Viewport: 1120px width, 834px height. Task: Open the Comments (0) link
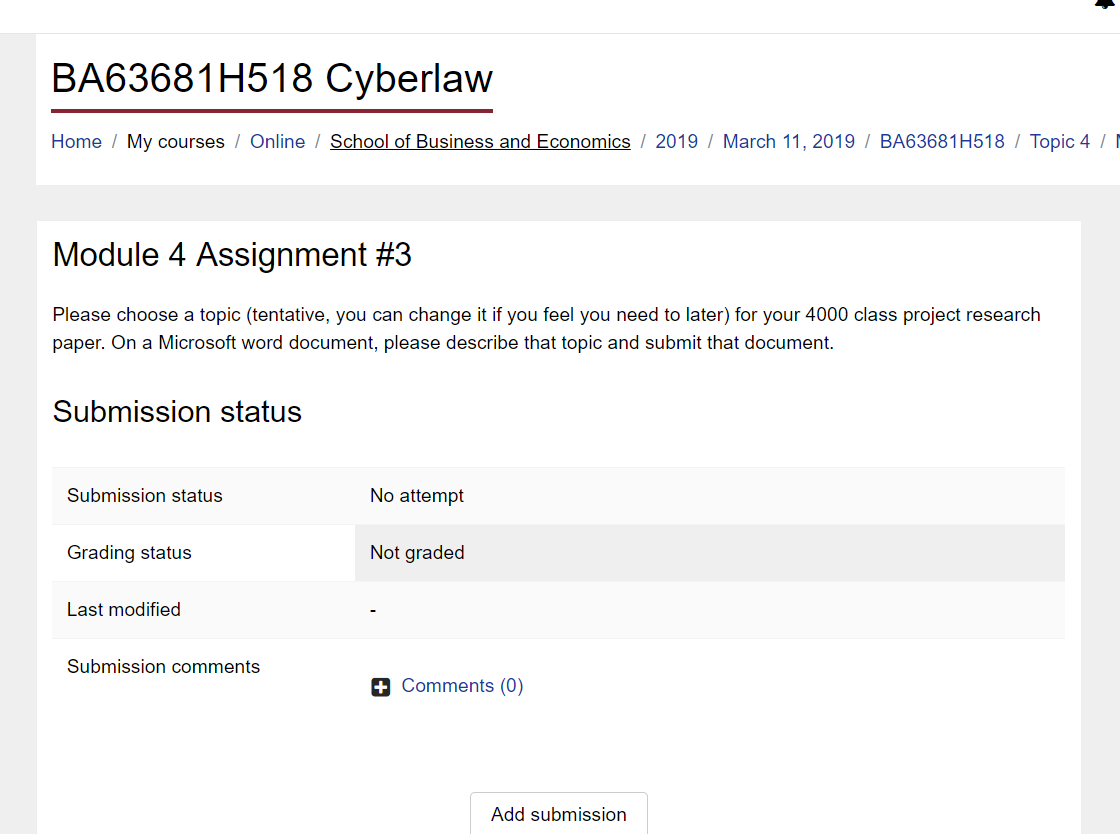(462, 685)
